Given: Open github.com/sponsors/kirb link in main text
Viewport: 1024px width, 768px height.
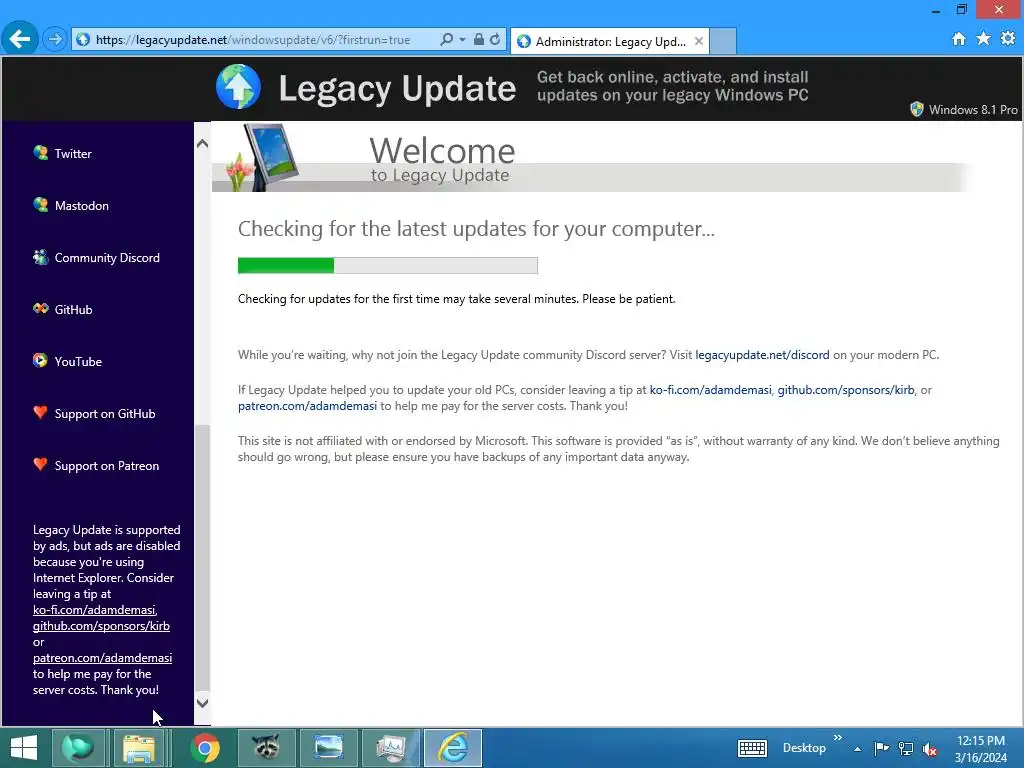Looking at the screenshot, I should 846,390.
